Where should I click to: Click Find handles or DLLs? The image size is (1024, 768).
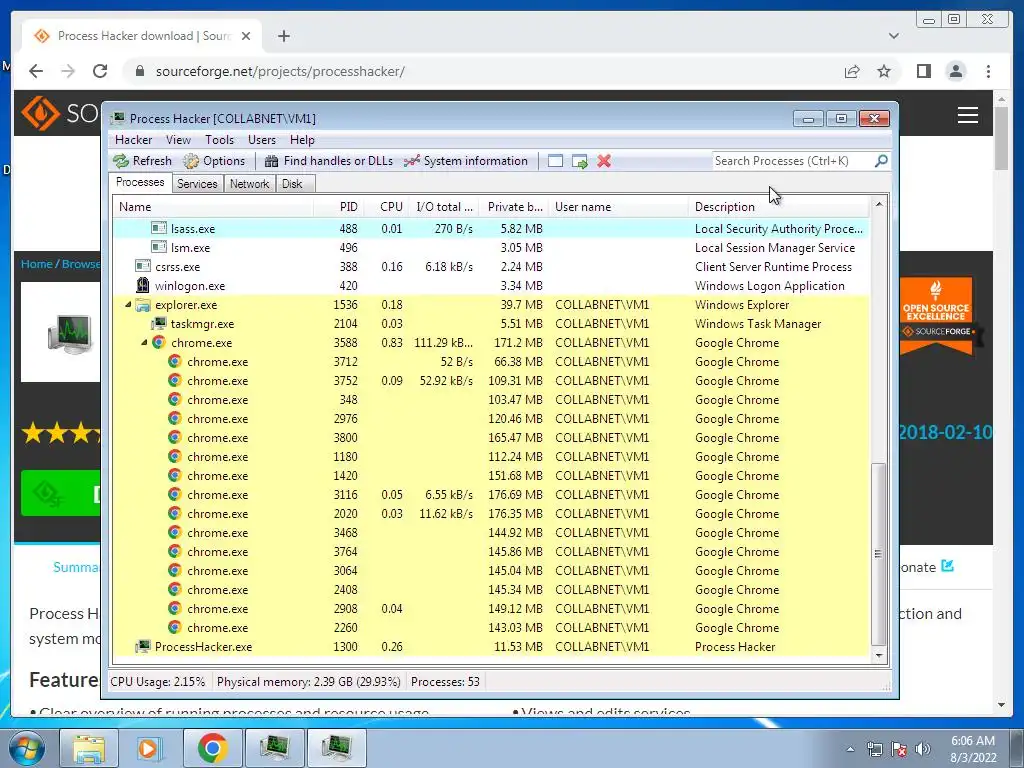coord(328,161)
